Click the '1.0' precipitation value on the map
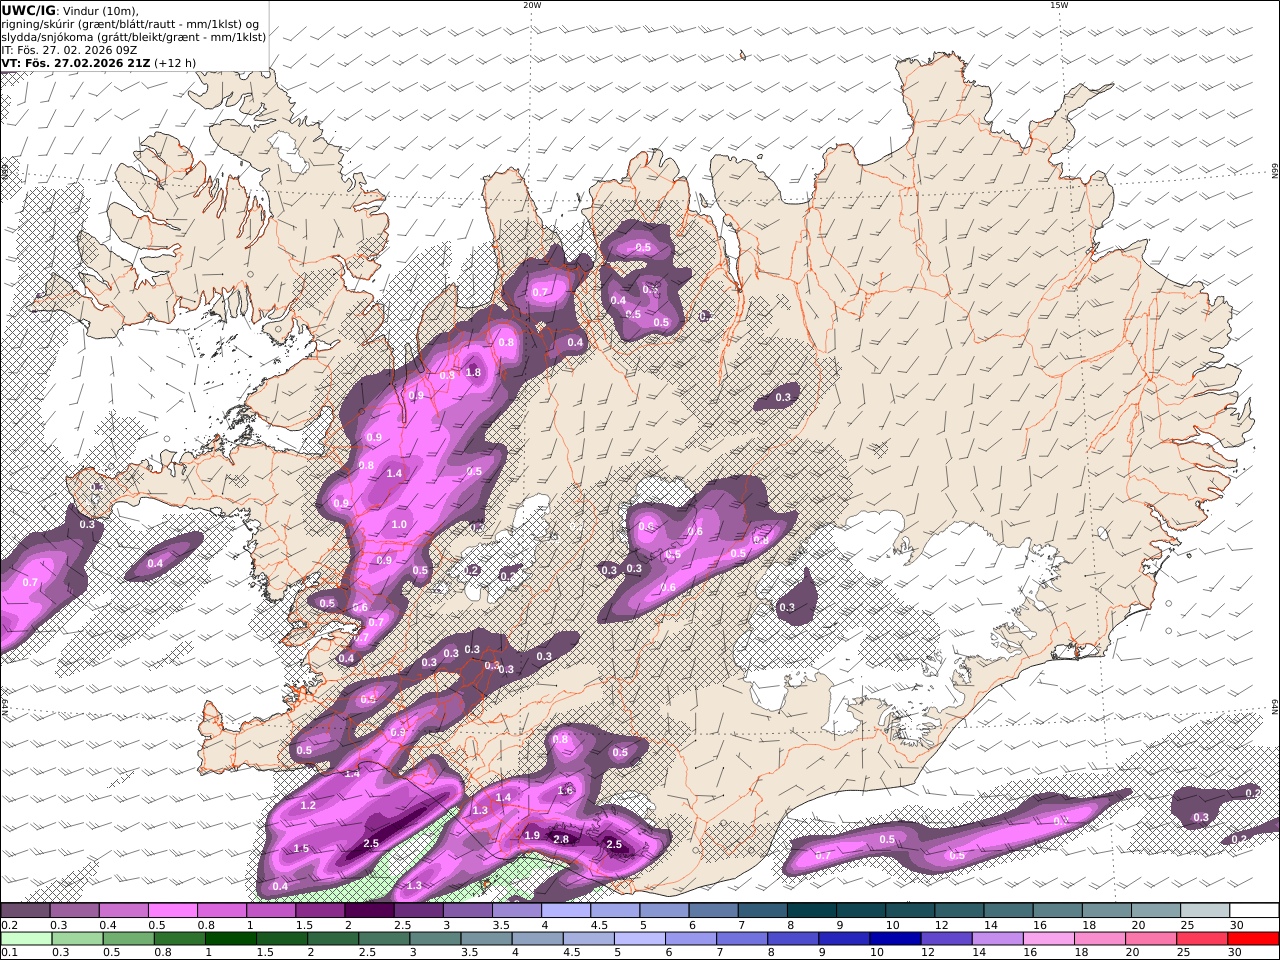Viewport: 1280px width, 960px height. pyautogui.click(x=399, y=524)
